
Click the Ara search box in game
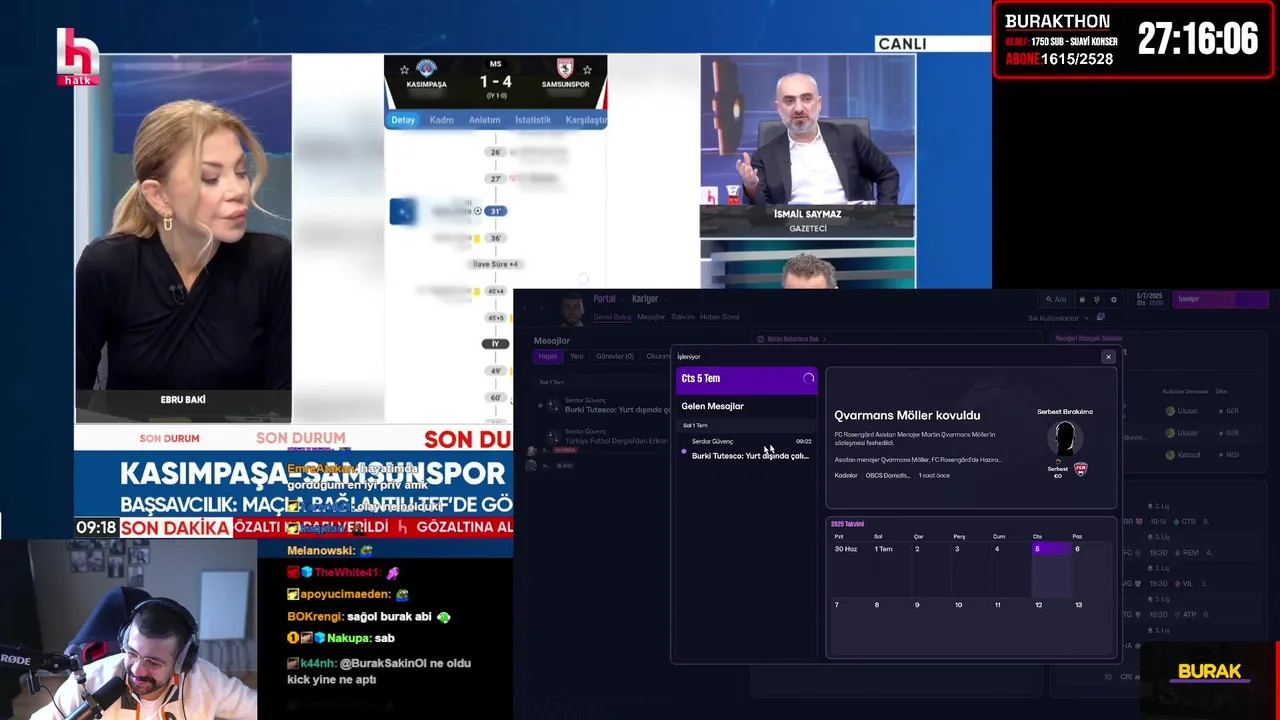click(1056, 299)
